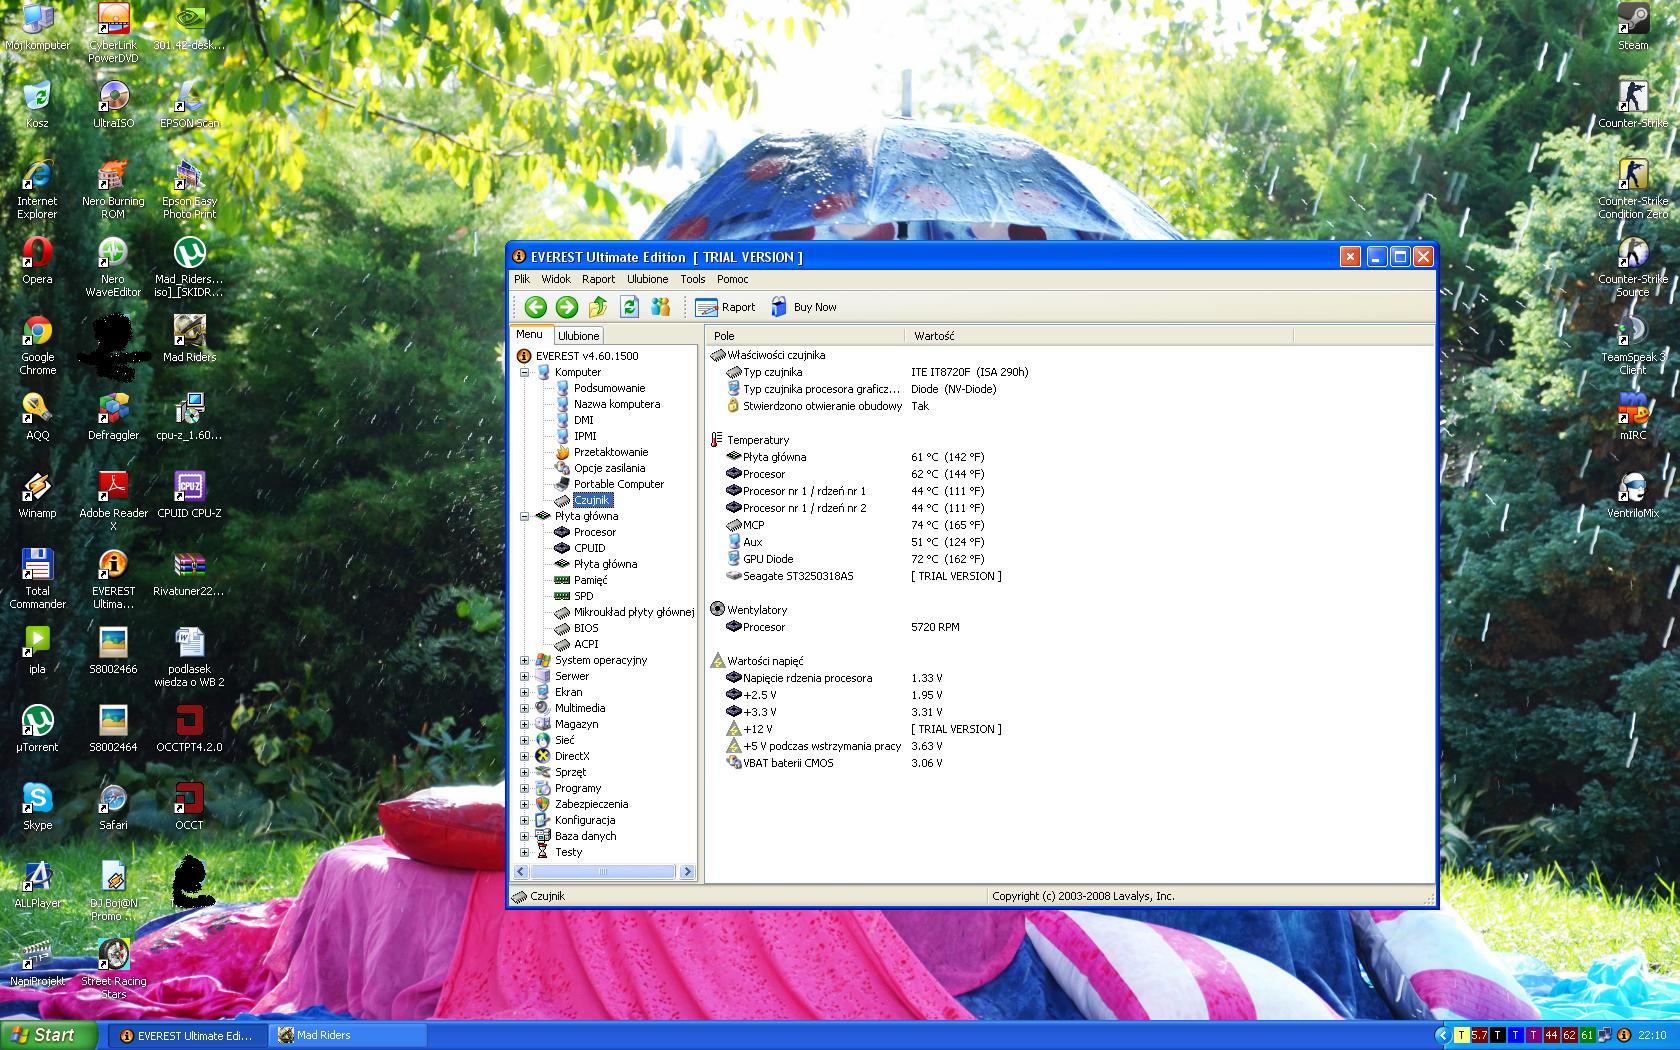Click the Wartość column header
Screen dimensions: 1680x1050
click(1099, 336)
